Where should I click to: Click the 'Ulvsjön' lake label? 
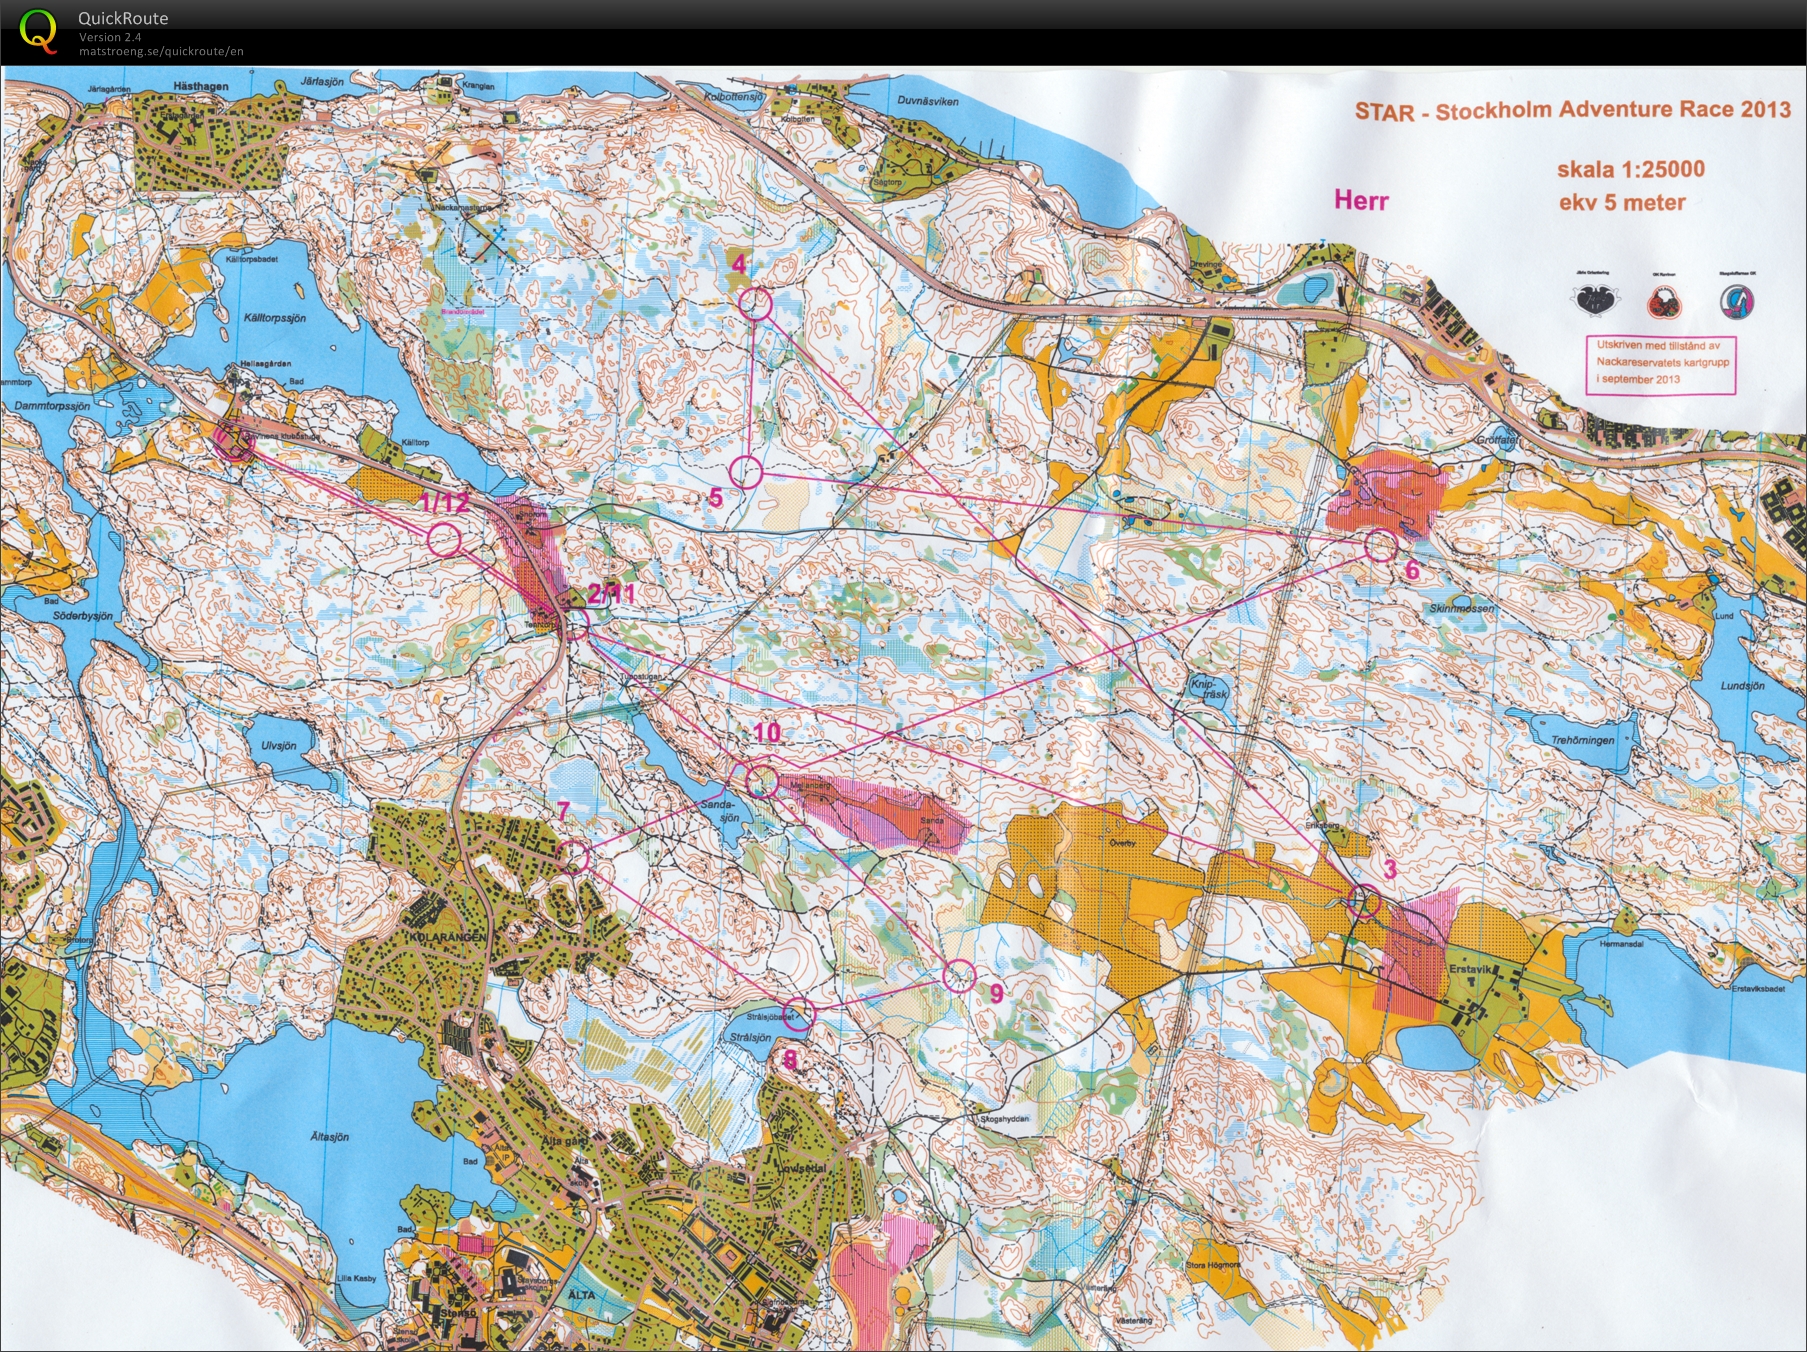279,746
